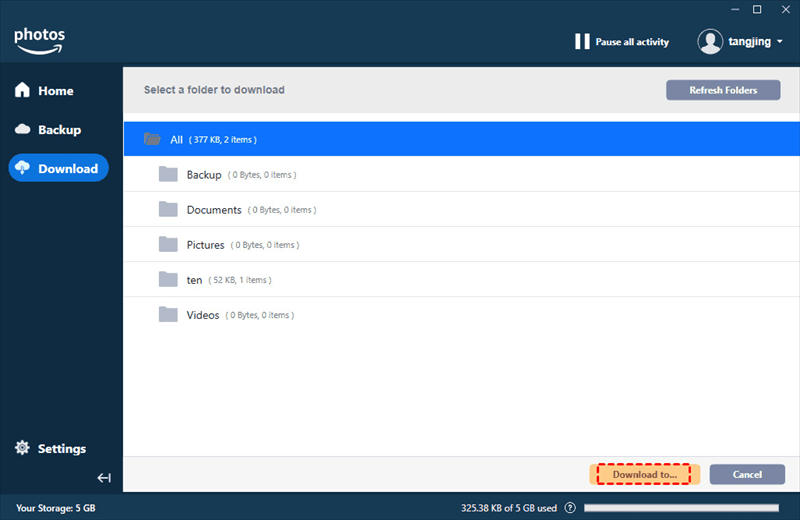Click the 'Your Storage: 5 GB' label
This screenshot has height=520, width=800.
(x=56, y=508)
